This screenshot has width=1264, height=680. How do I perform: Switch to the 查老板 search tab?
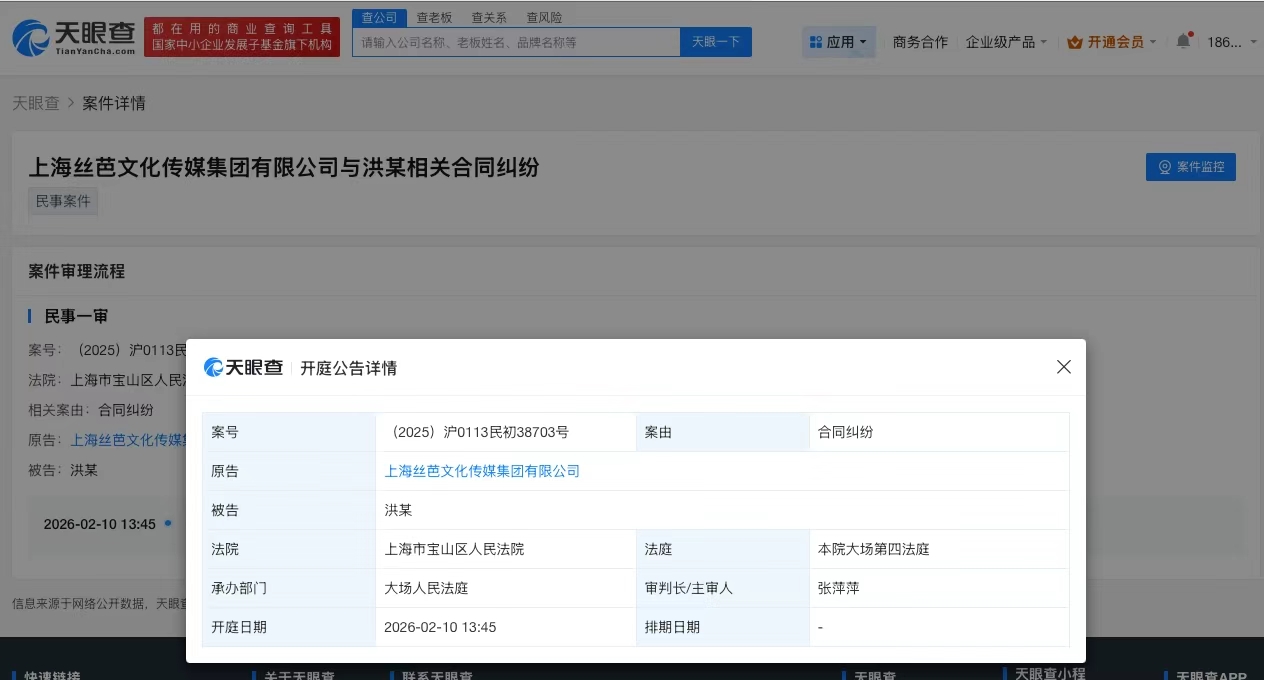433,17
